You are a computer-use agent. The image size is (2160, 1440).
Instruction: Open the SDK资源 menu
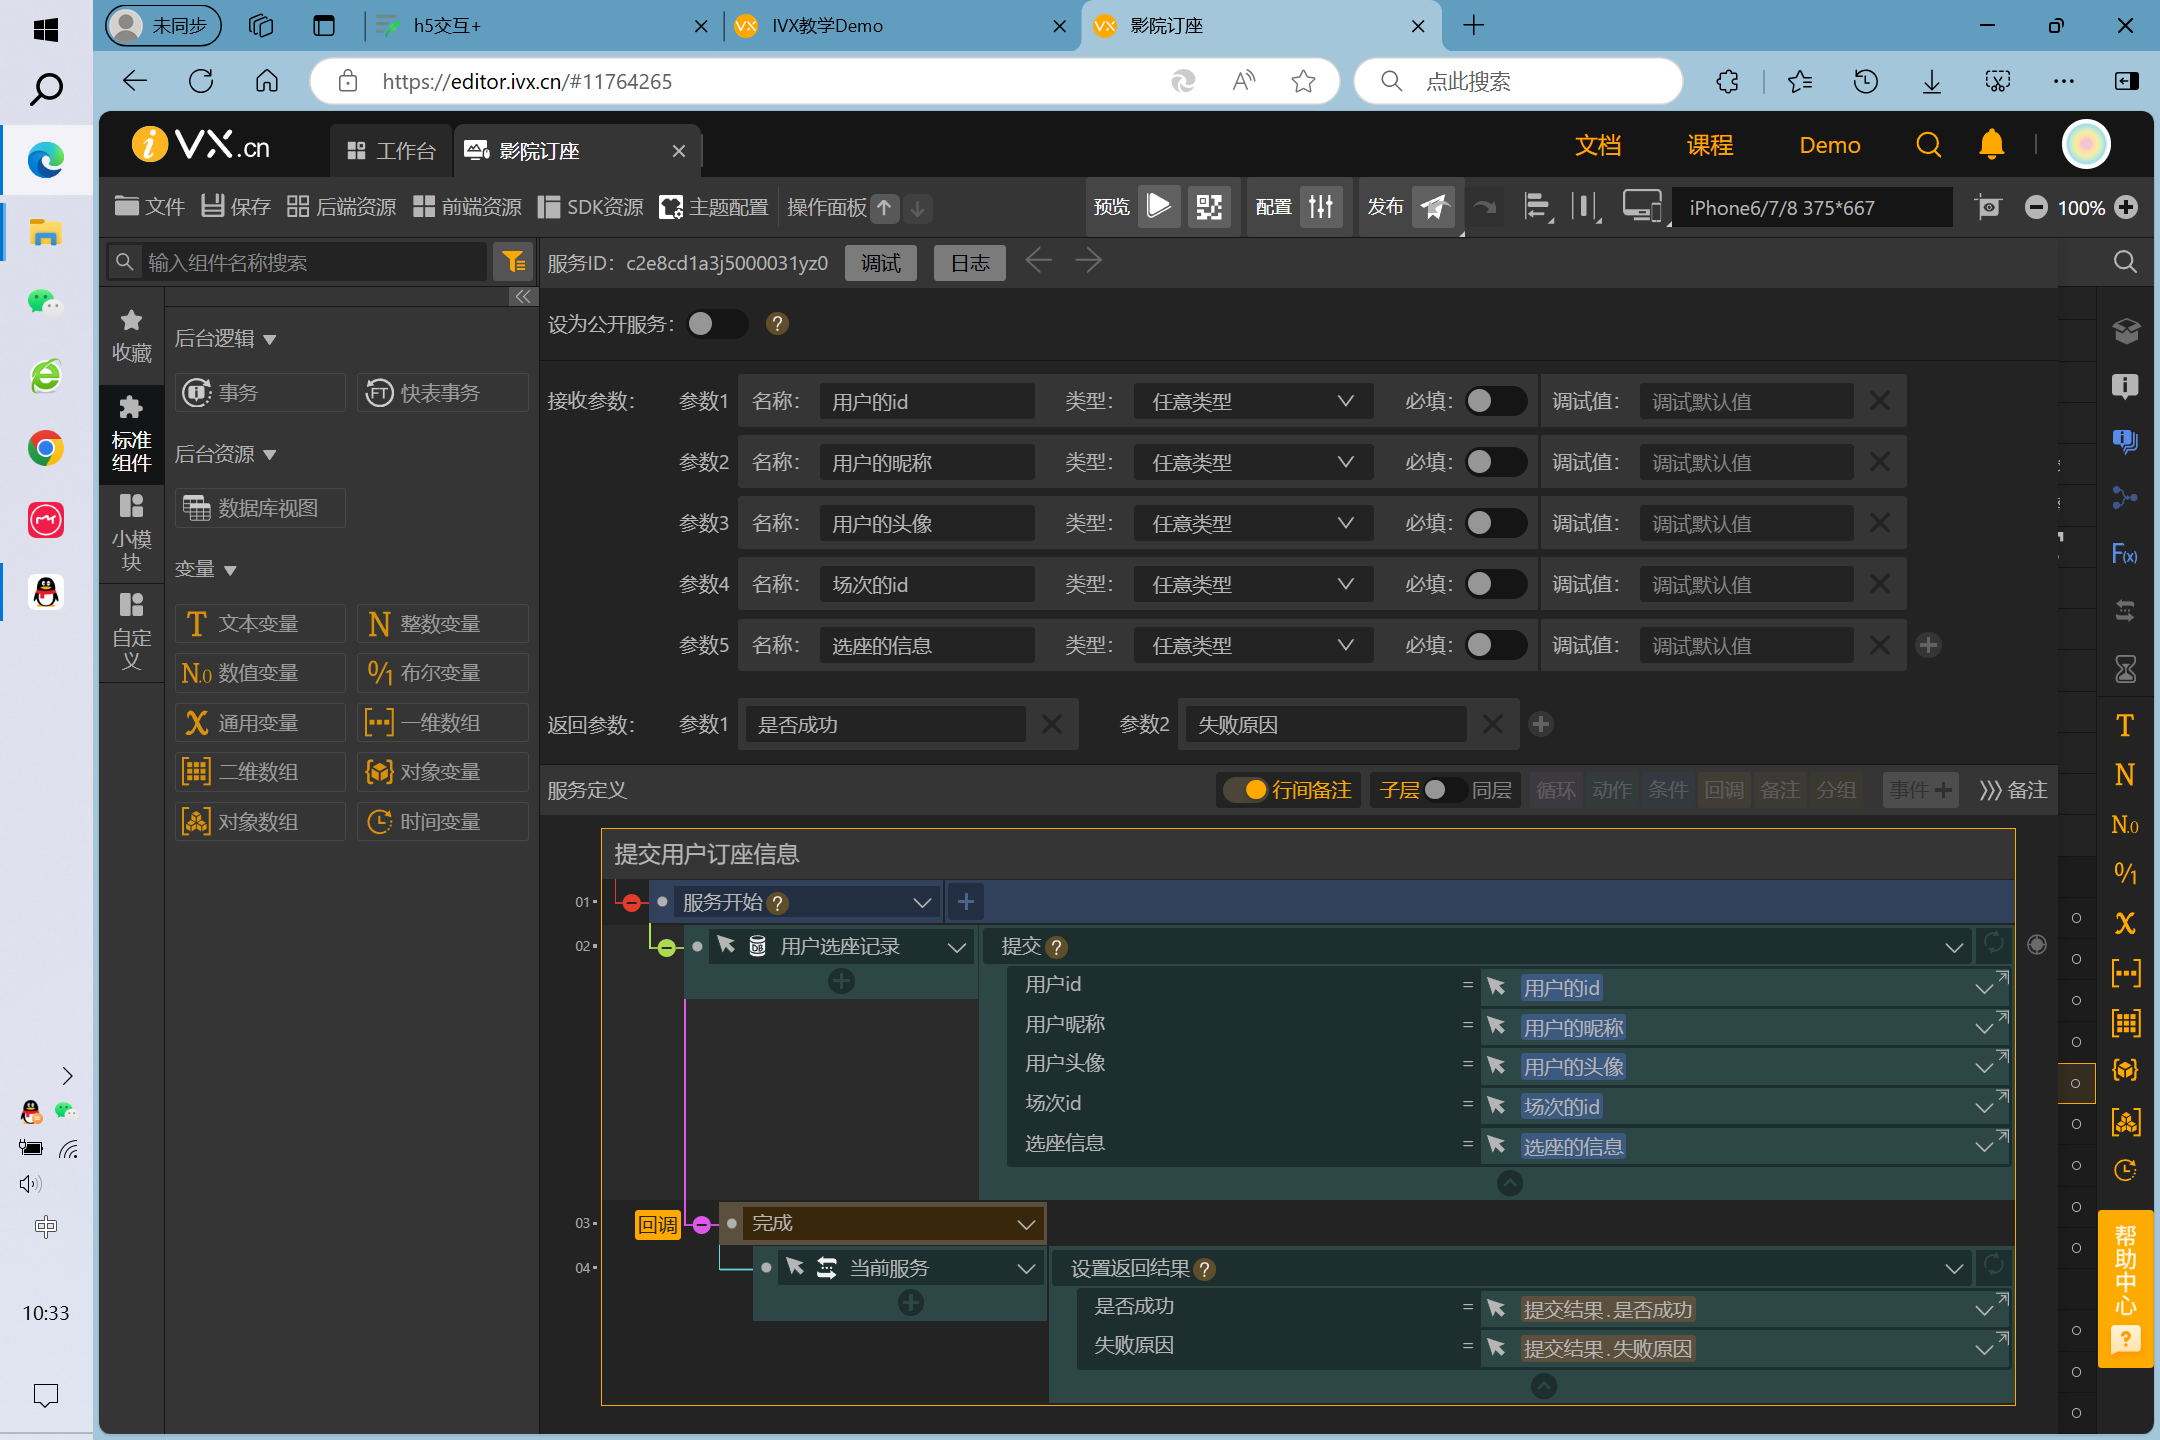(x=590, y=207)
